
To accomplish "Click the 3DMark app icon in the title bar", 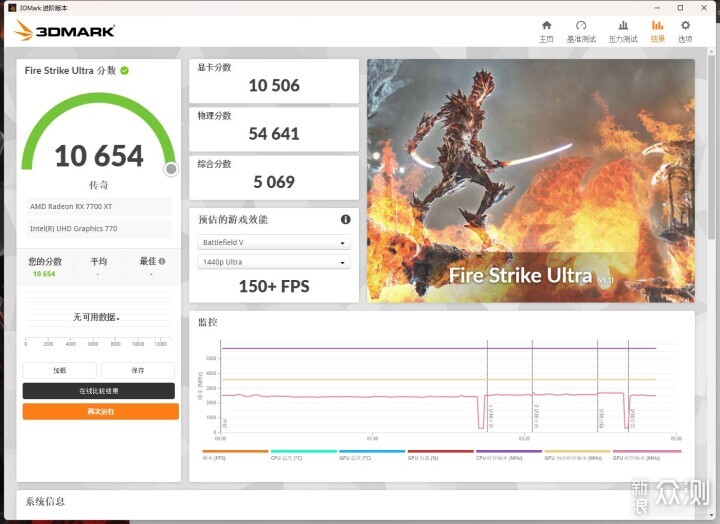I will [12, 8].
